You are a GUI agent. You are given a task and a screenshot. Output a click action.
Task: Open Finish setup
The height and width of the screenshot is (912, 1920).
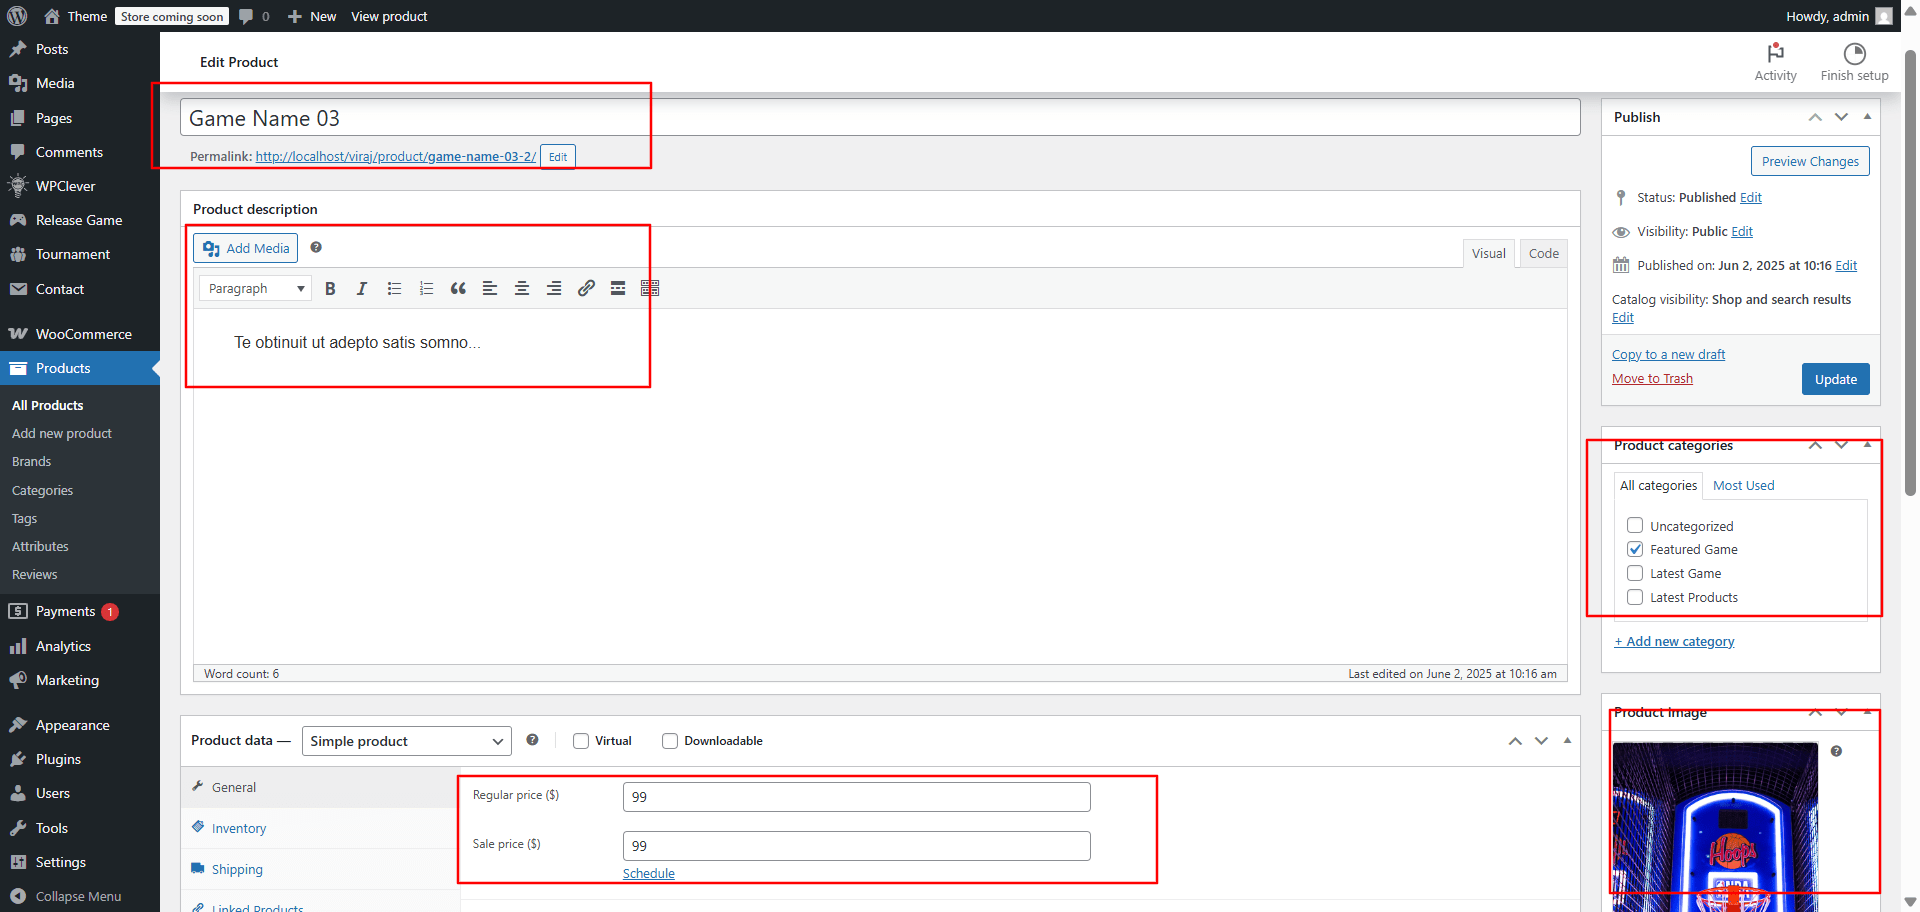1854,62
